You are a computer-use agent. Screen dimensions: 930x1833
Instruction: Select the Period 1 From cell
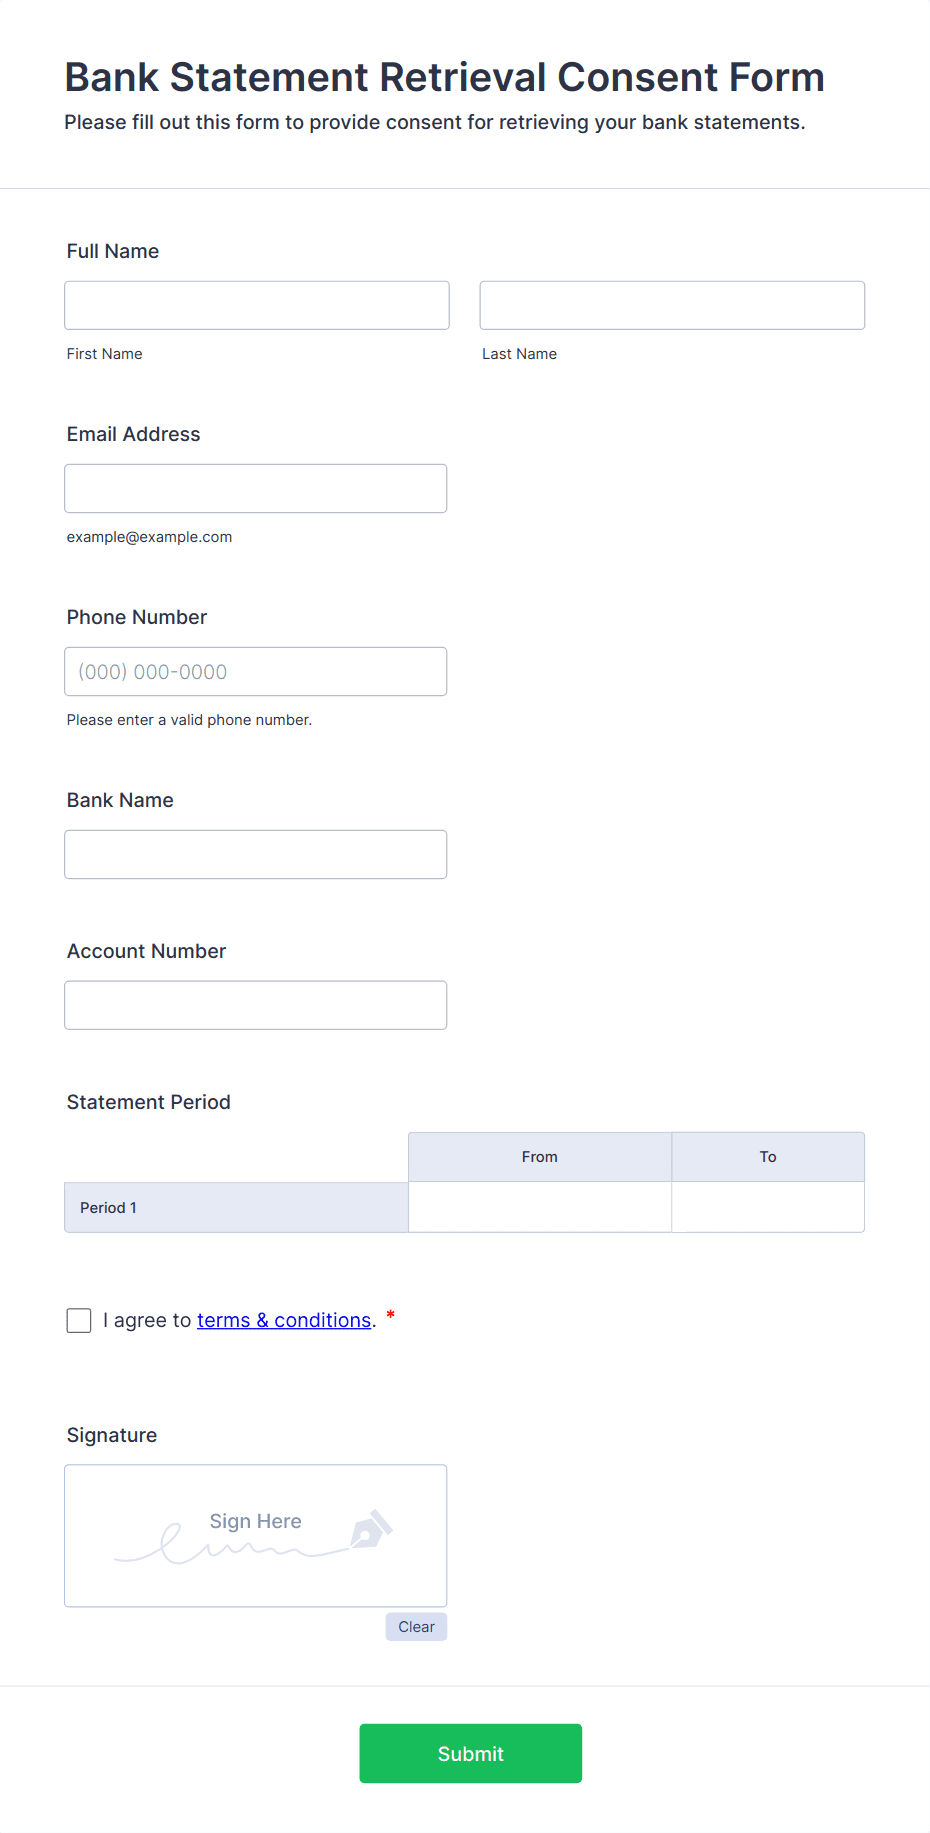[x=540, y=1207]
